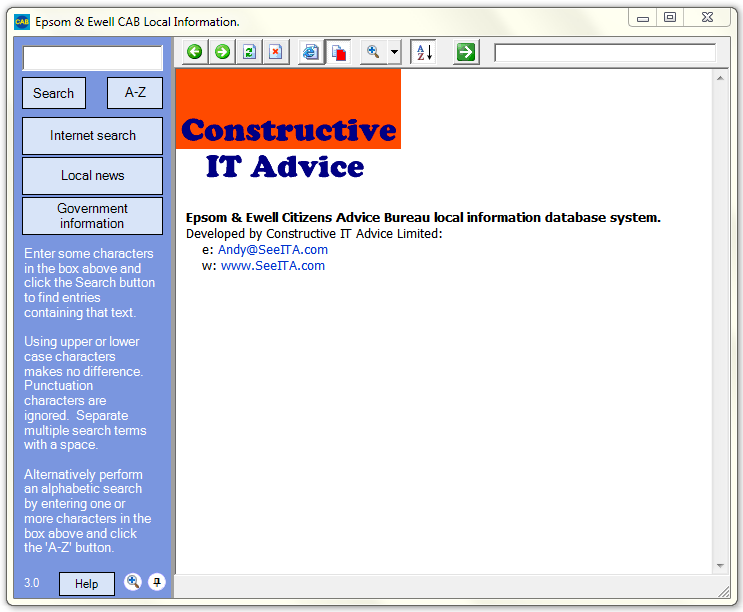Click the version number 3.0 text

(x=32, y=583)
